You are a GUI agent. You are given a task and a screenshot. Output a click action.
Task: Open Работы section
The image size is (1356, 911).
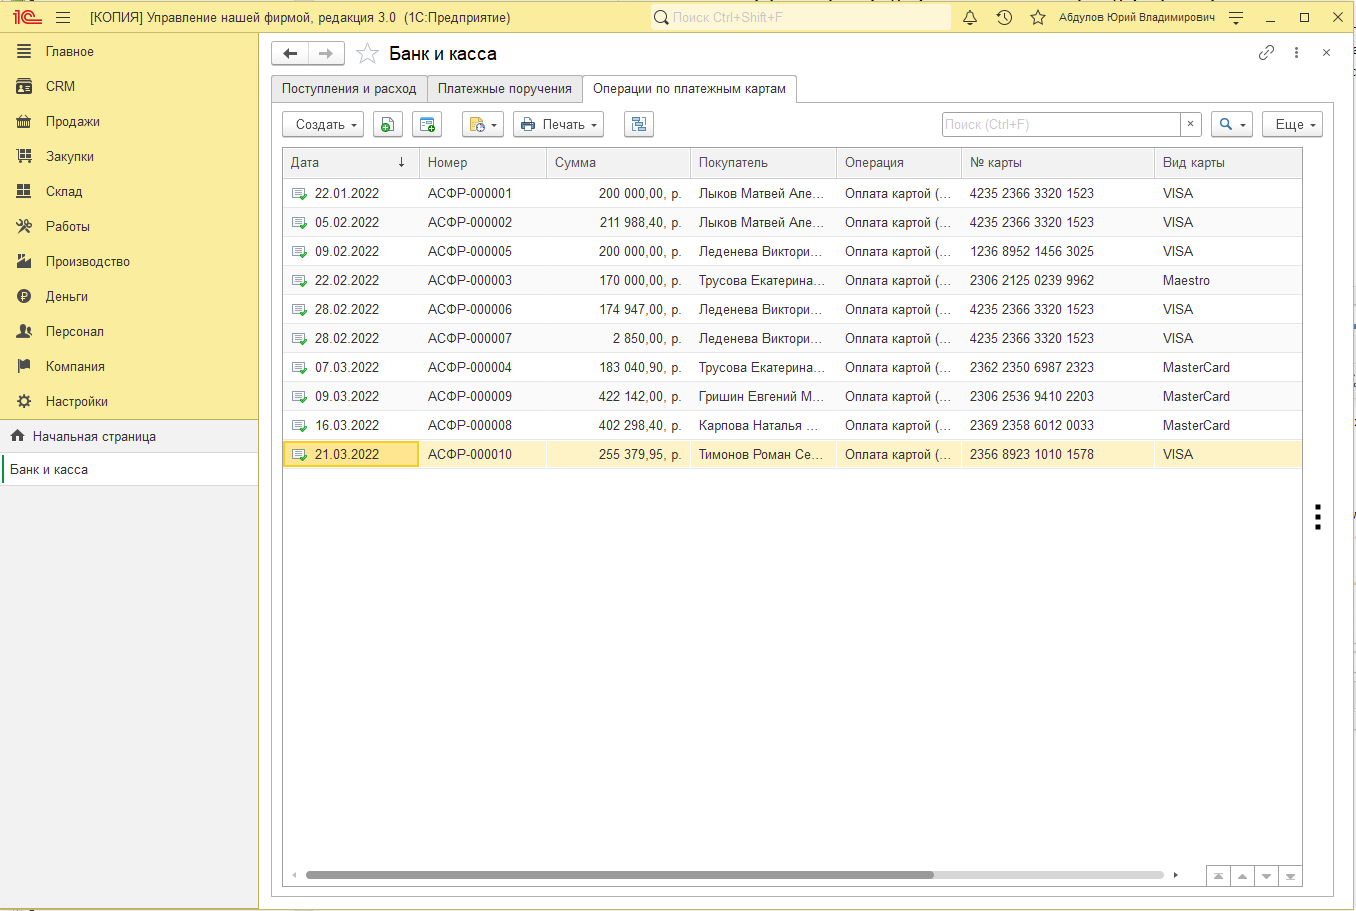[129, 226]
